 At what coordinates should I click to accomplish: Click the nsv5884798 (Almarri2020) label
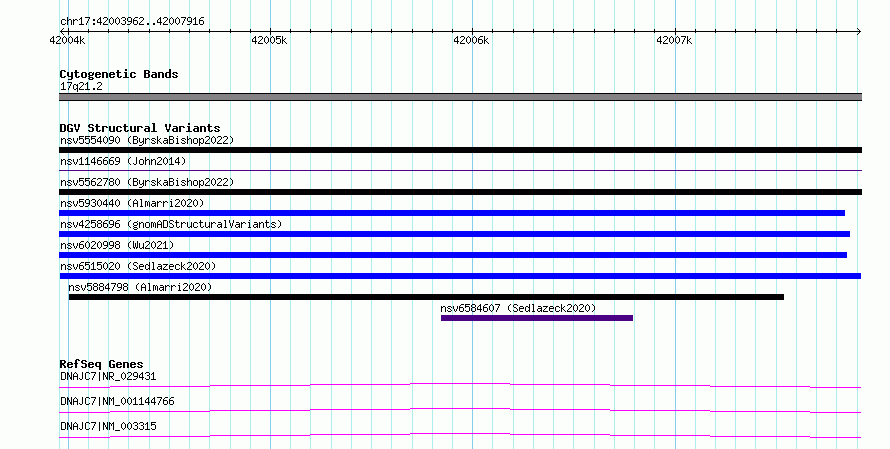click(x=140, y=287)
